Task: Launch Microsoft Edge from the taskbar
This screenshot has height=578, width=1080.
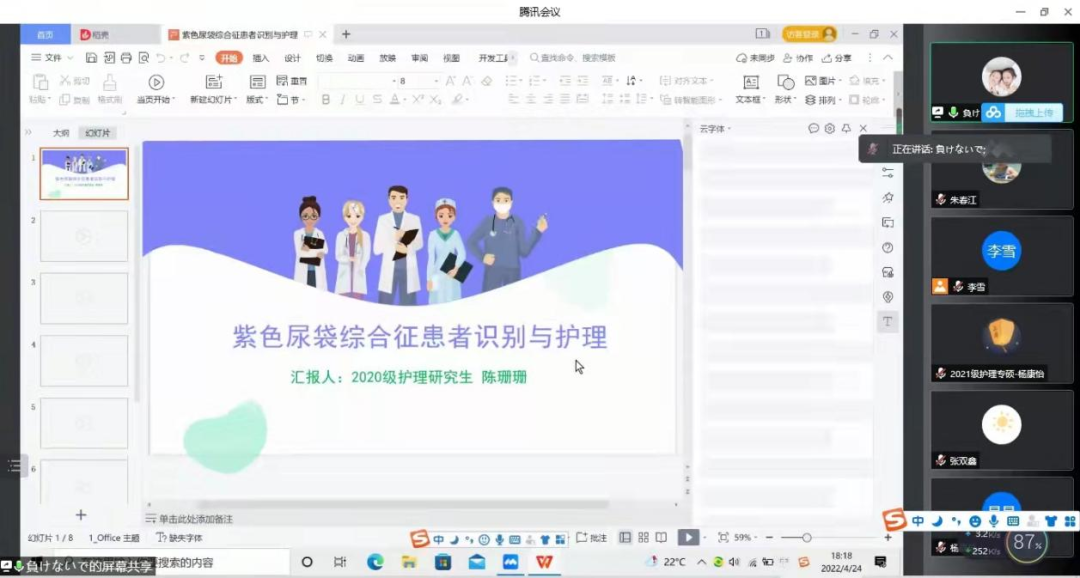Action: (x=375, y=562)
